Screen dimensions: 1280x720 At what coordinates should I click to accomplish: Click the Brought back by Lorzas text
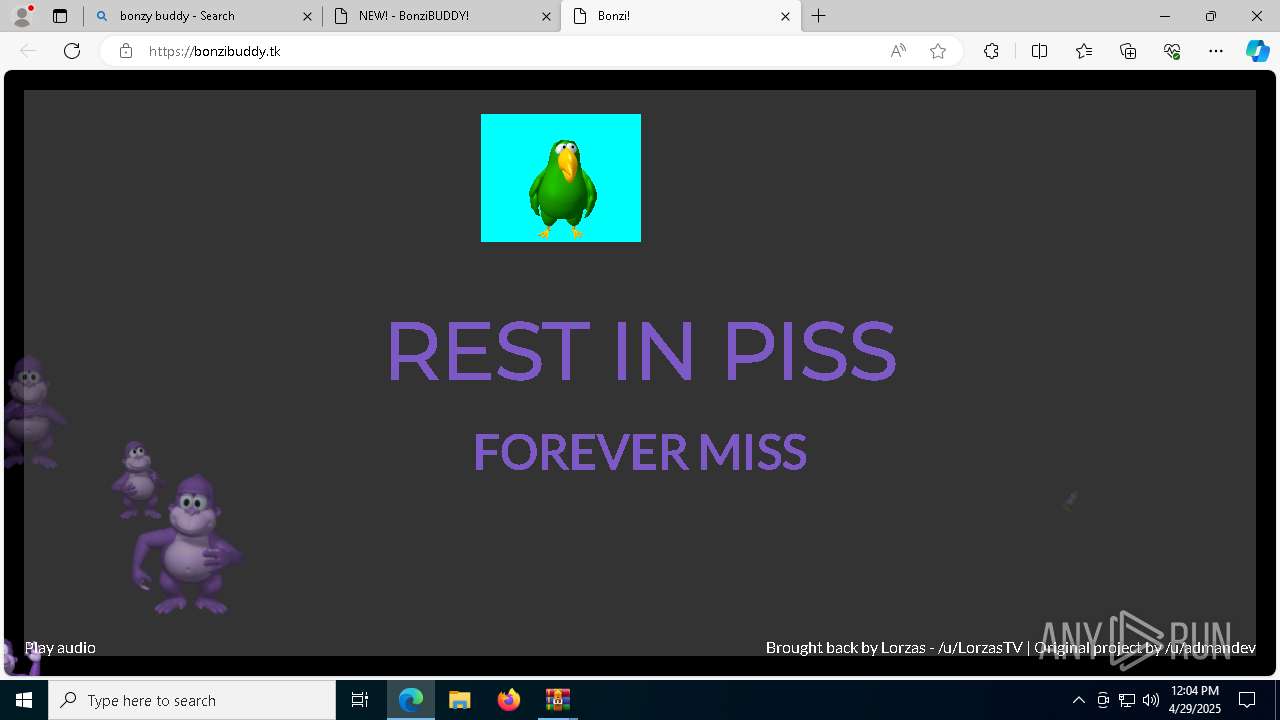(894, 648)
